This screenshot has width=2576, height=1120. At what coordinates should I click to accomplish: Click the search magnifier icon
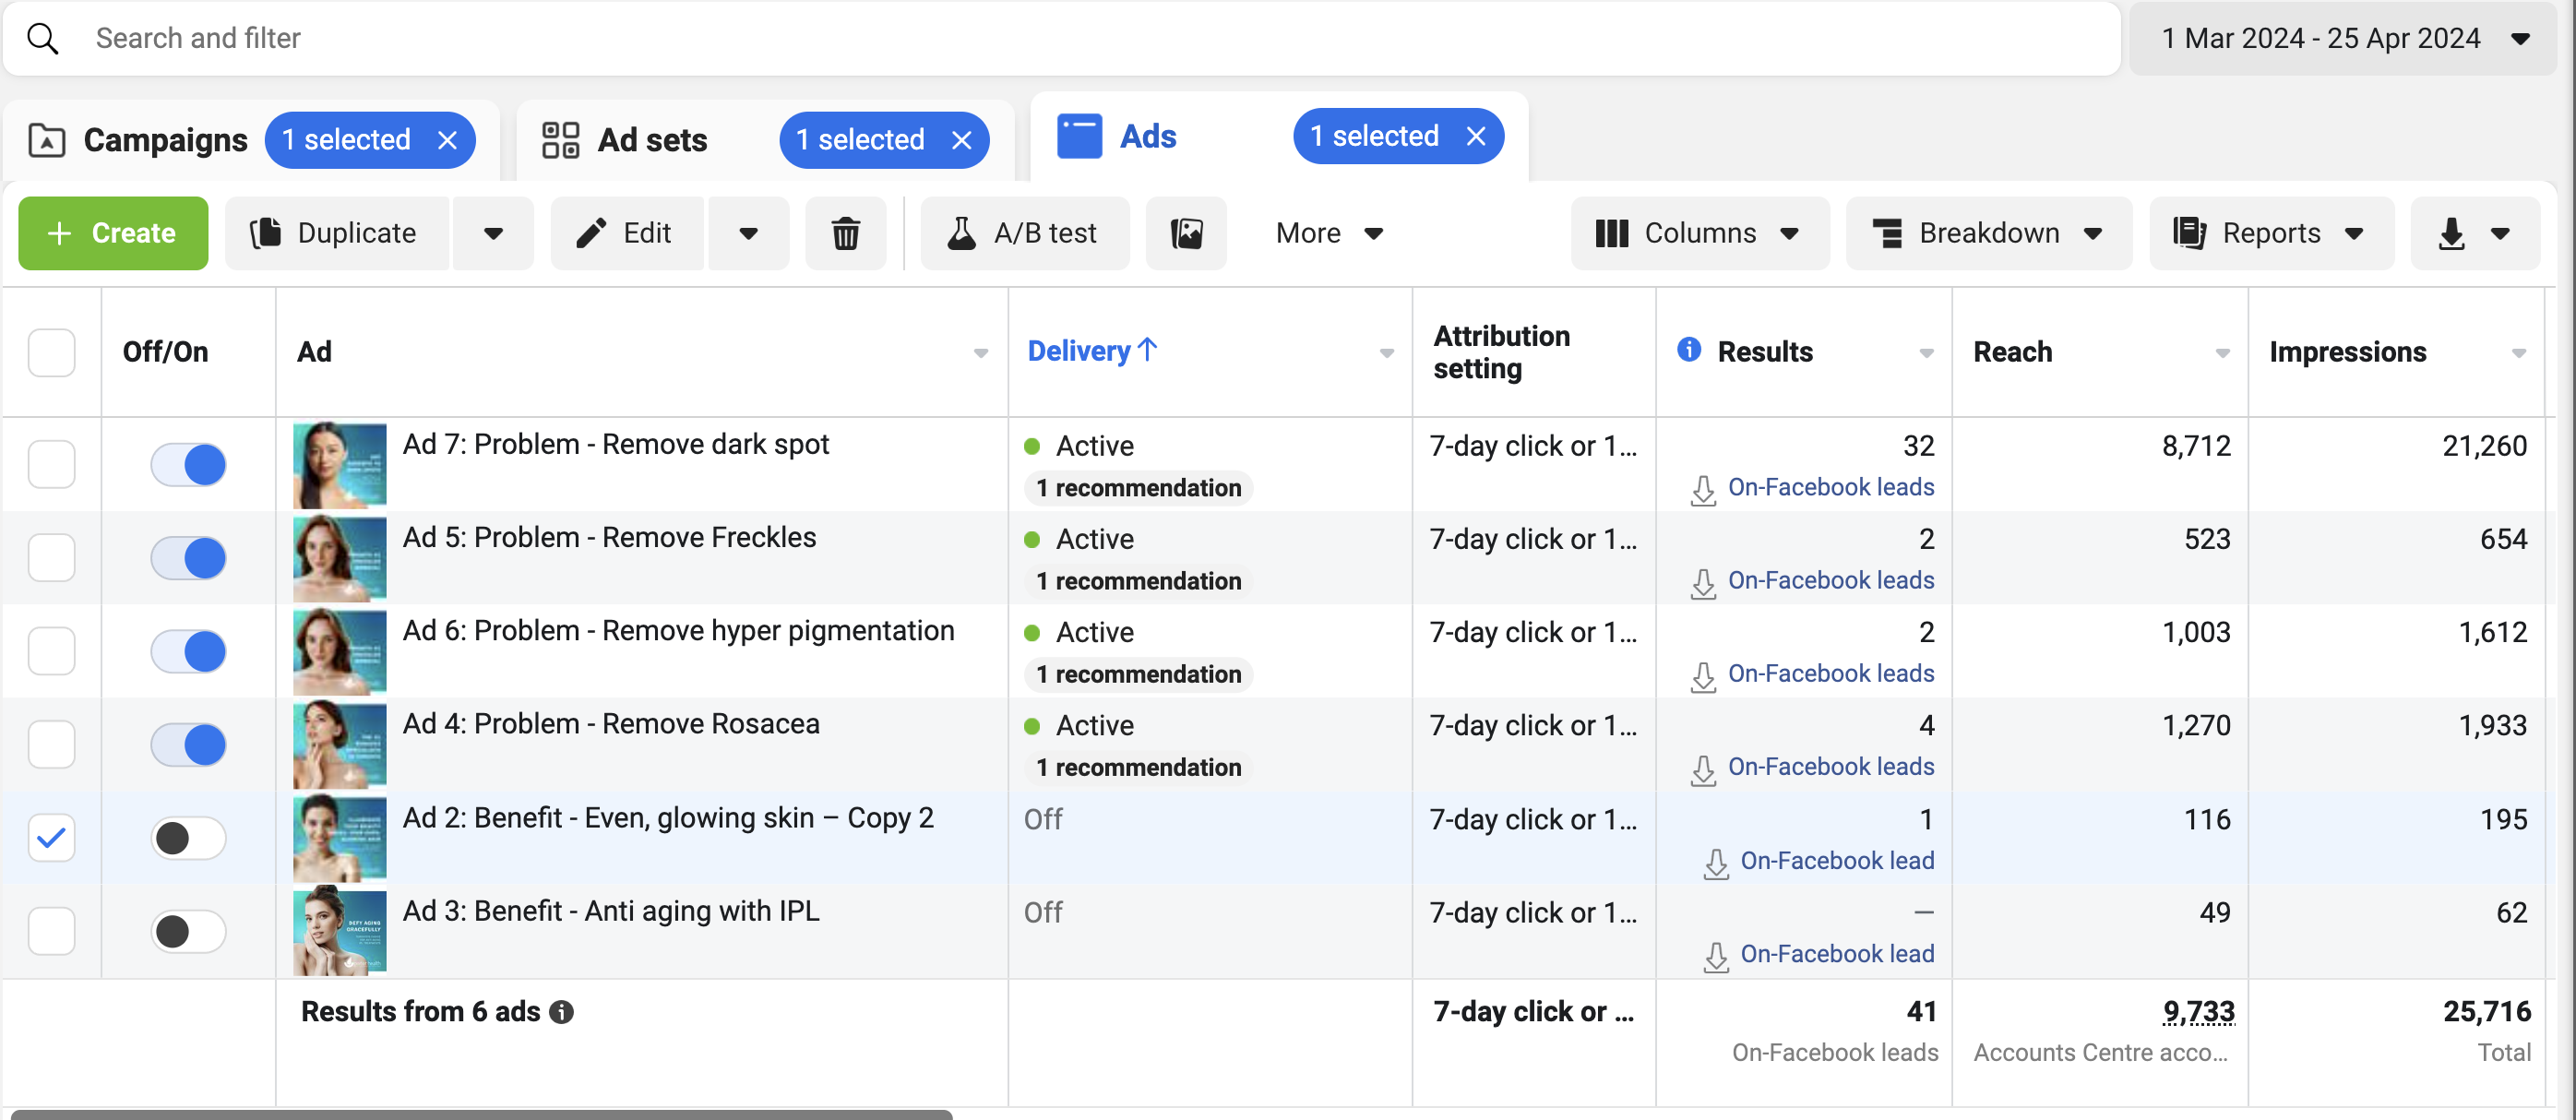43,38
